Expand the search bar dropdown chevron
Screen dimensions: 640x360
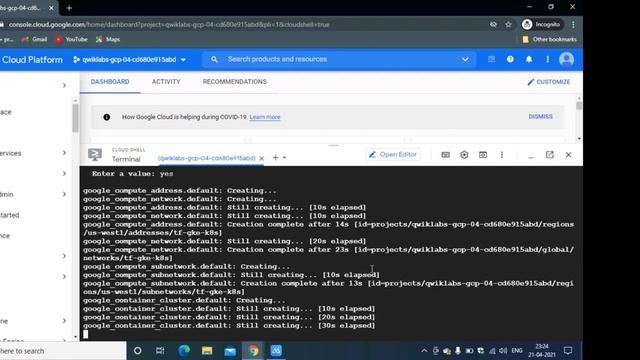tap(465, 60)
